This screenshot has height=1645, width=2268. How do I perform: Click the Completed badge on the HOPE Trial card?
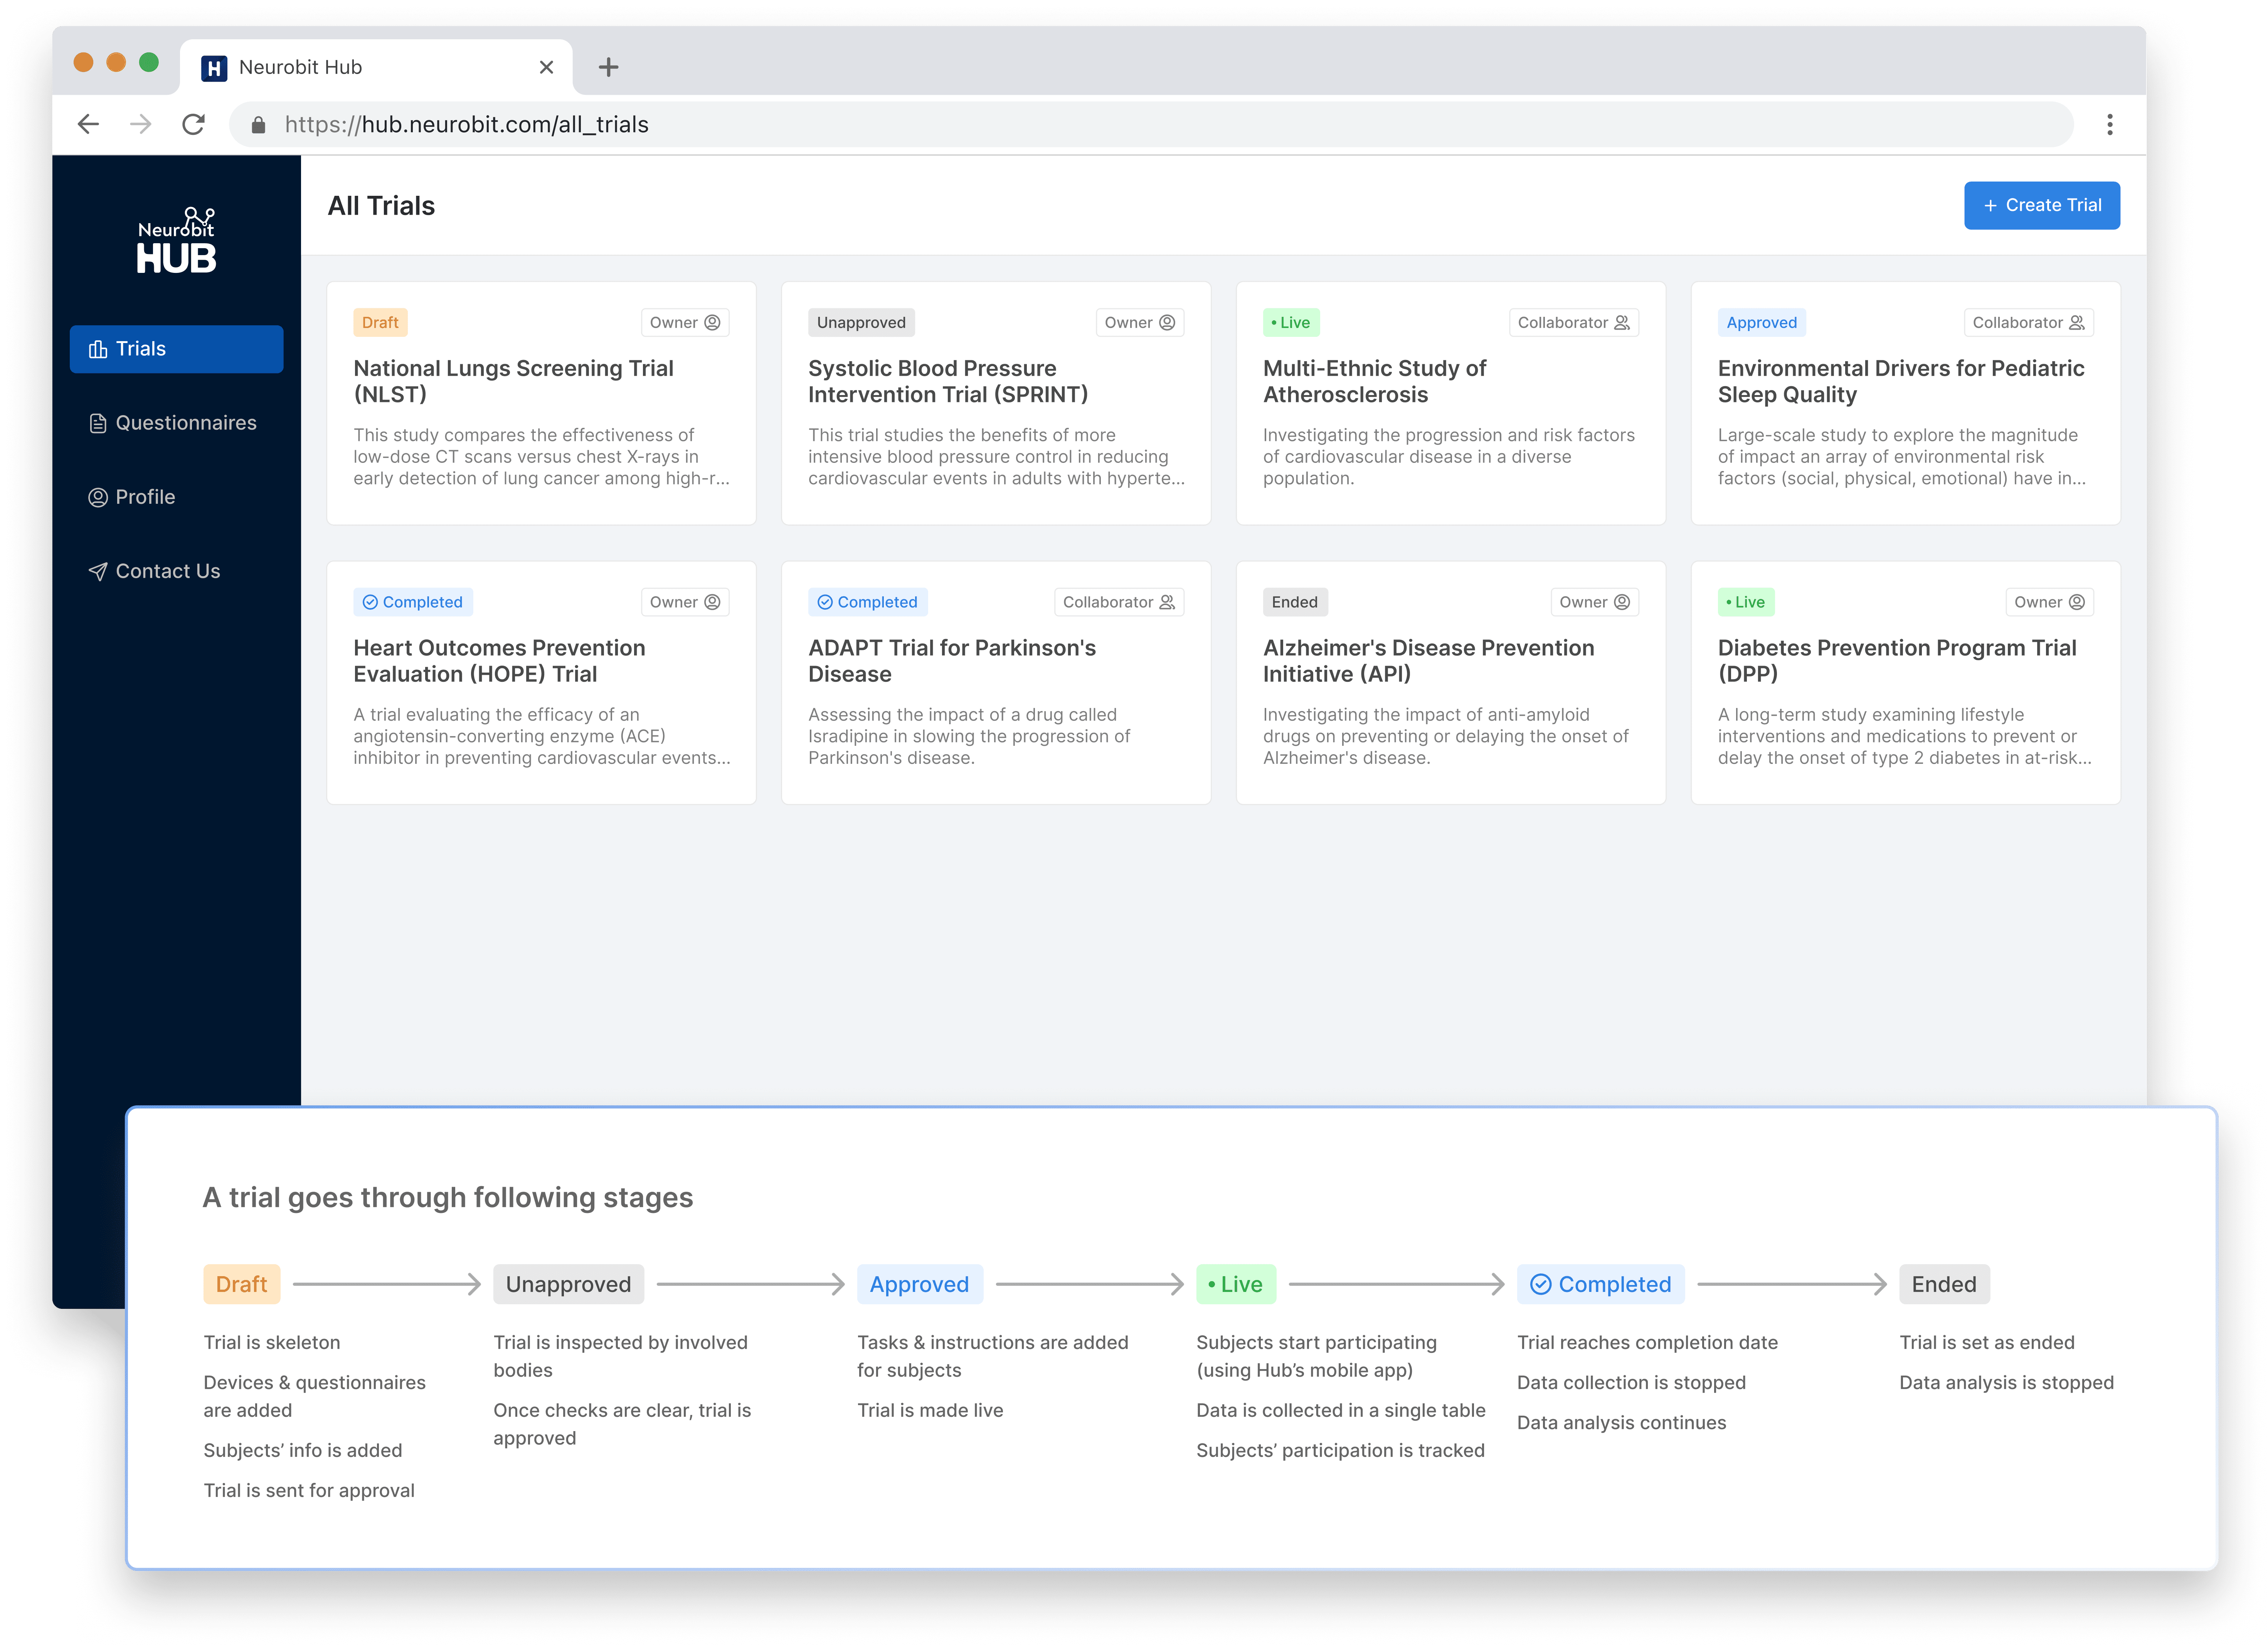coord(412,602)
